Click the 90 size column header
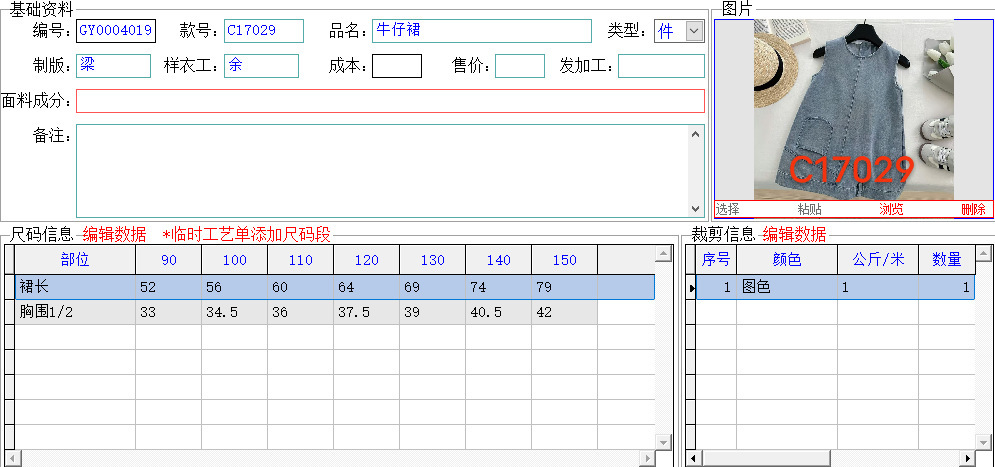The width and height of the screenshot is (995, 467). 169,260
